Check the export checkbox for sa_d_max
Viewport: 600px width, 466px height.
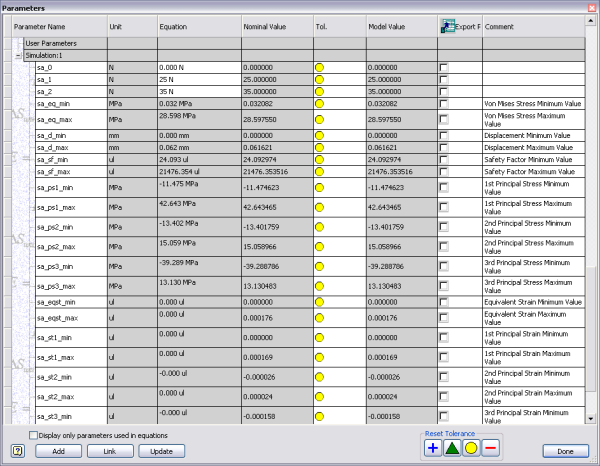[x=444, y=146]
